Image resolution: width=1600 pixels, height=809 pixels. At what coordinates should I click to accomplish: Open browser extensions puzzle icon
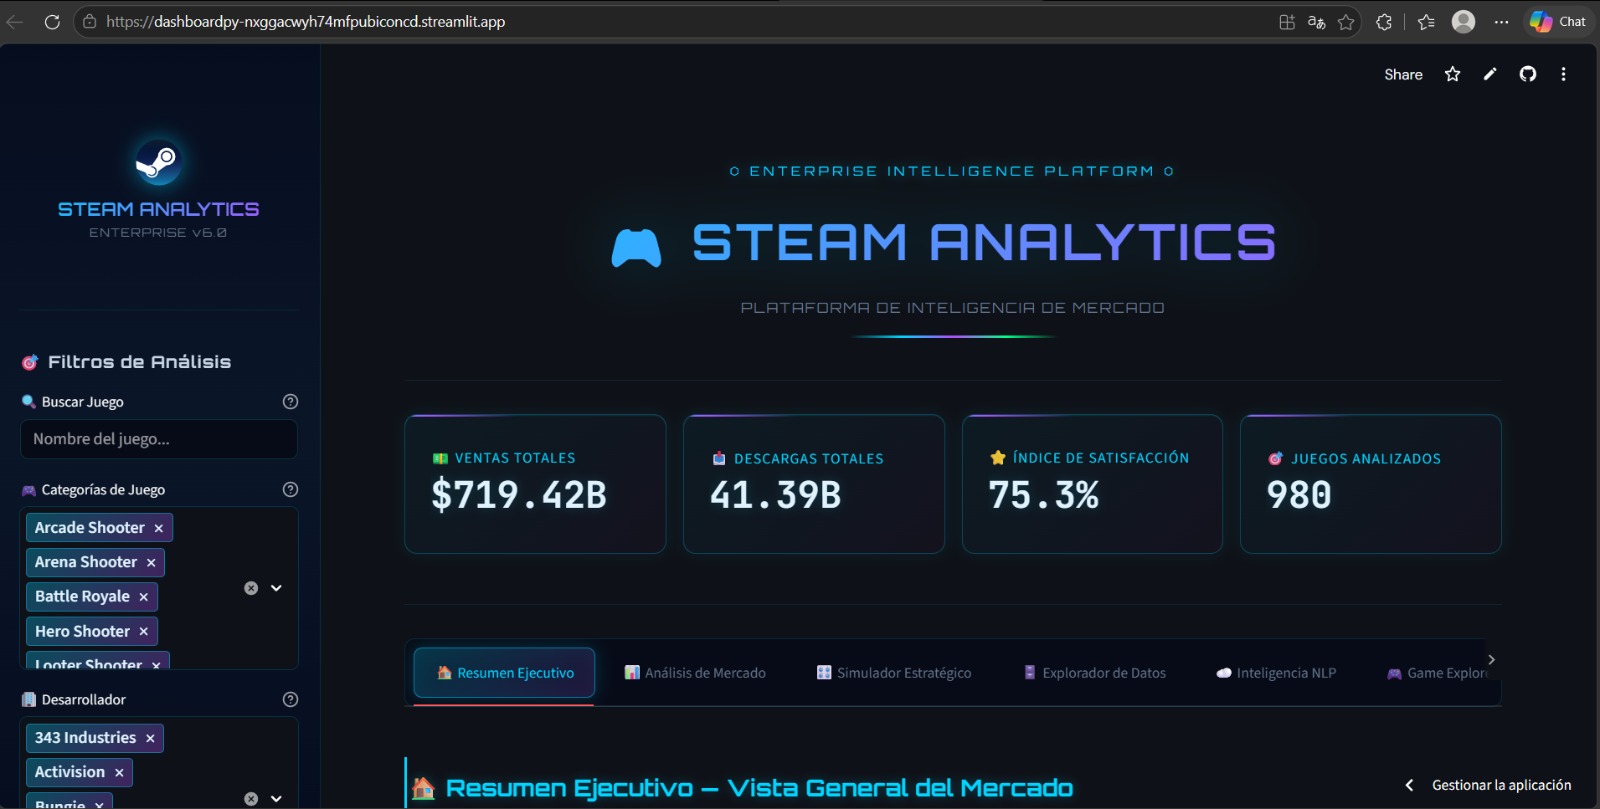click(1384, 22)
